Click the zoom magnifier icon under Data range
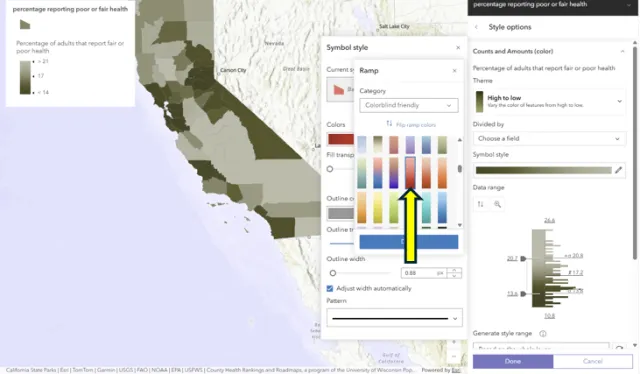The image size is (640, 374). click(497, 204)
